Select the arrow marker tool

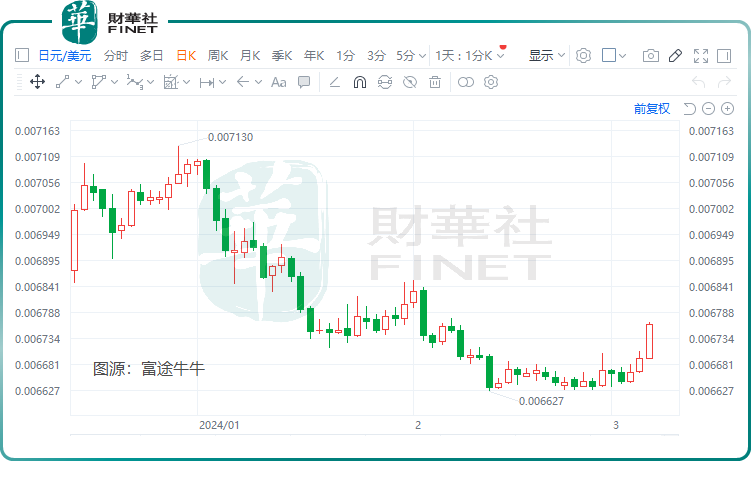(243, 82)
